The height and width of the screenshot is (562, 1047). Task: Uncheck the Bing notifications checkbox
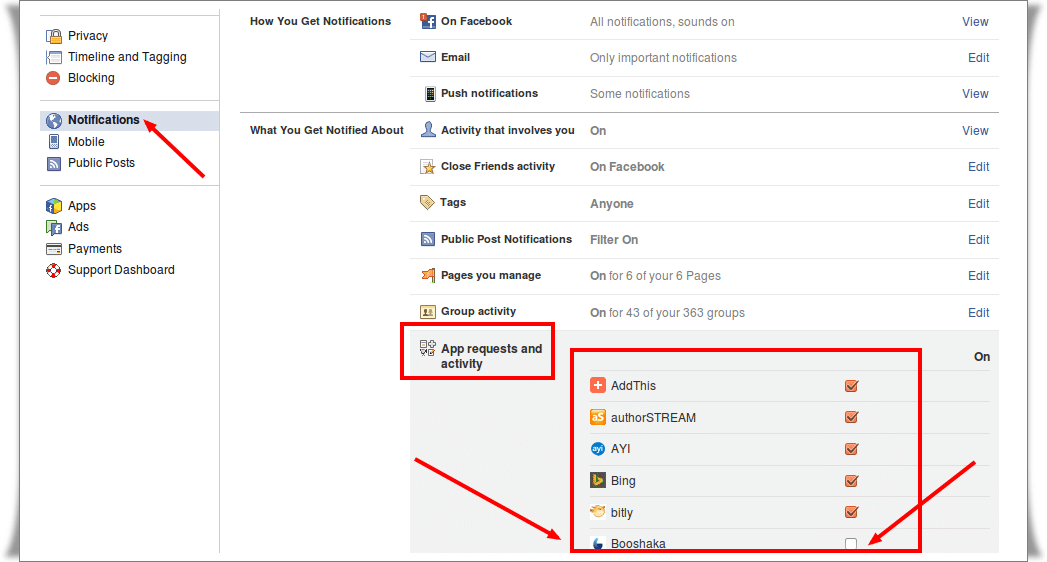tap(851, 481)
